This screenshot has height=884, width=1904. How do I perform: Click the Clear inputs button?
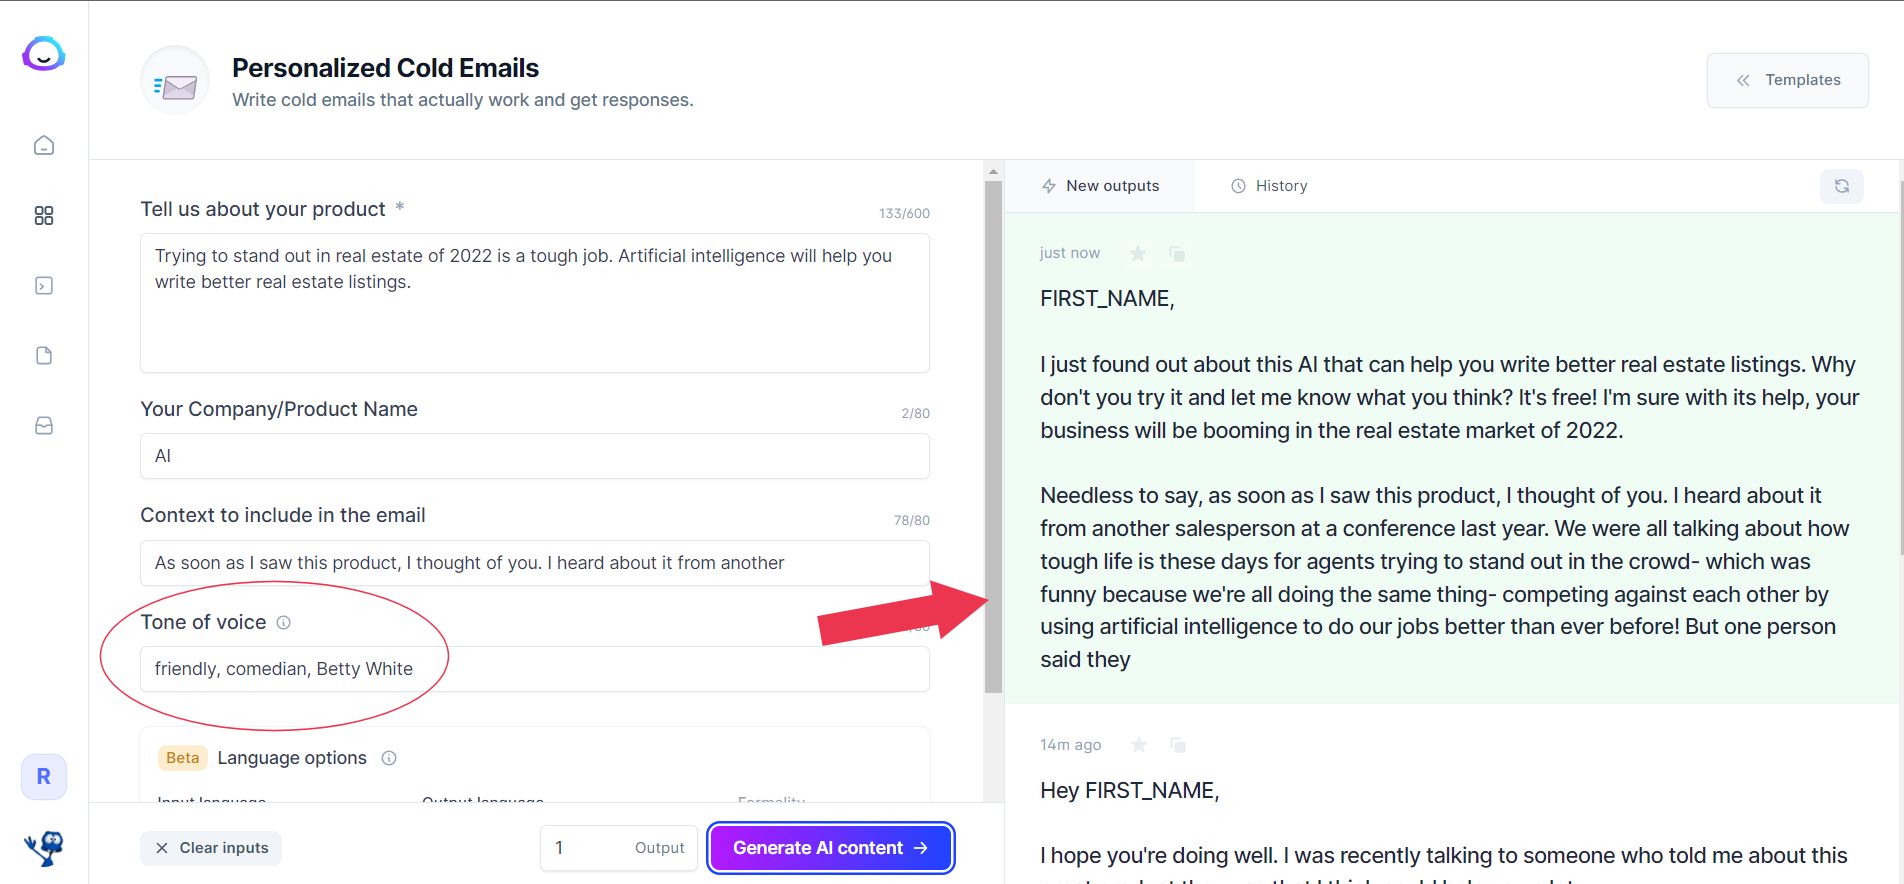(x=211, y=848)
